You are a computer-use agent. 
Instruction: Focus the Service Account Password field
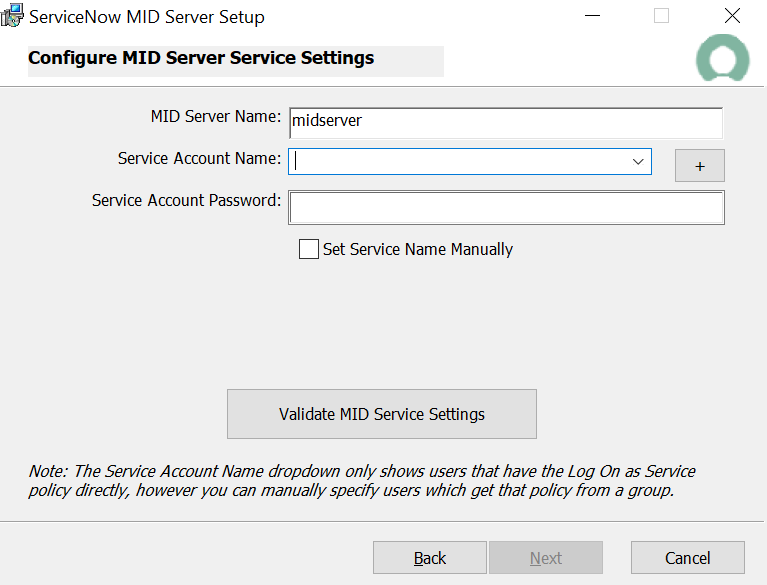click(x=506, y=208)
